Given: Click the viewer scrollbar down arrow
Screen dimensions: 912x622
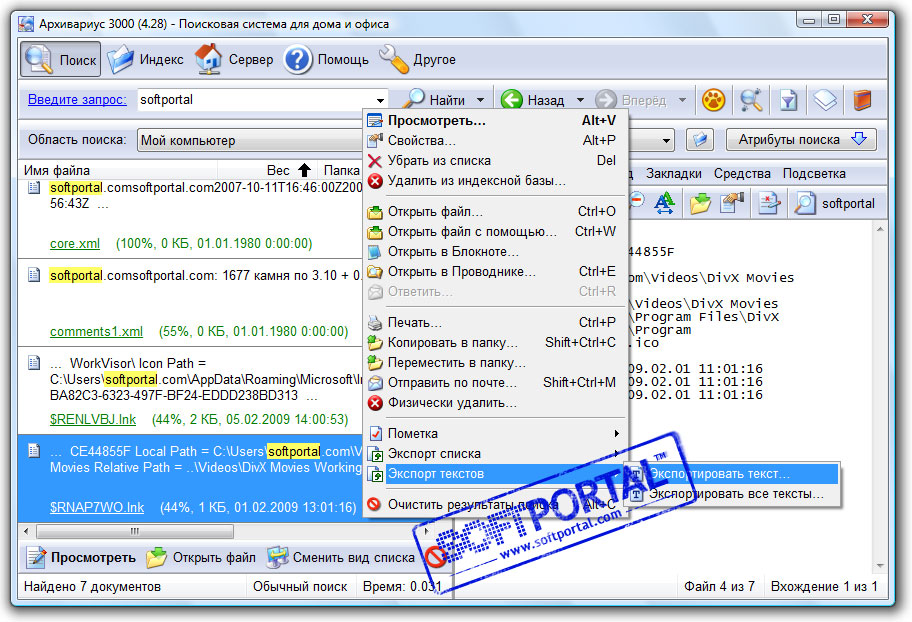Looking at the screenshot, I should click(880, 565).
